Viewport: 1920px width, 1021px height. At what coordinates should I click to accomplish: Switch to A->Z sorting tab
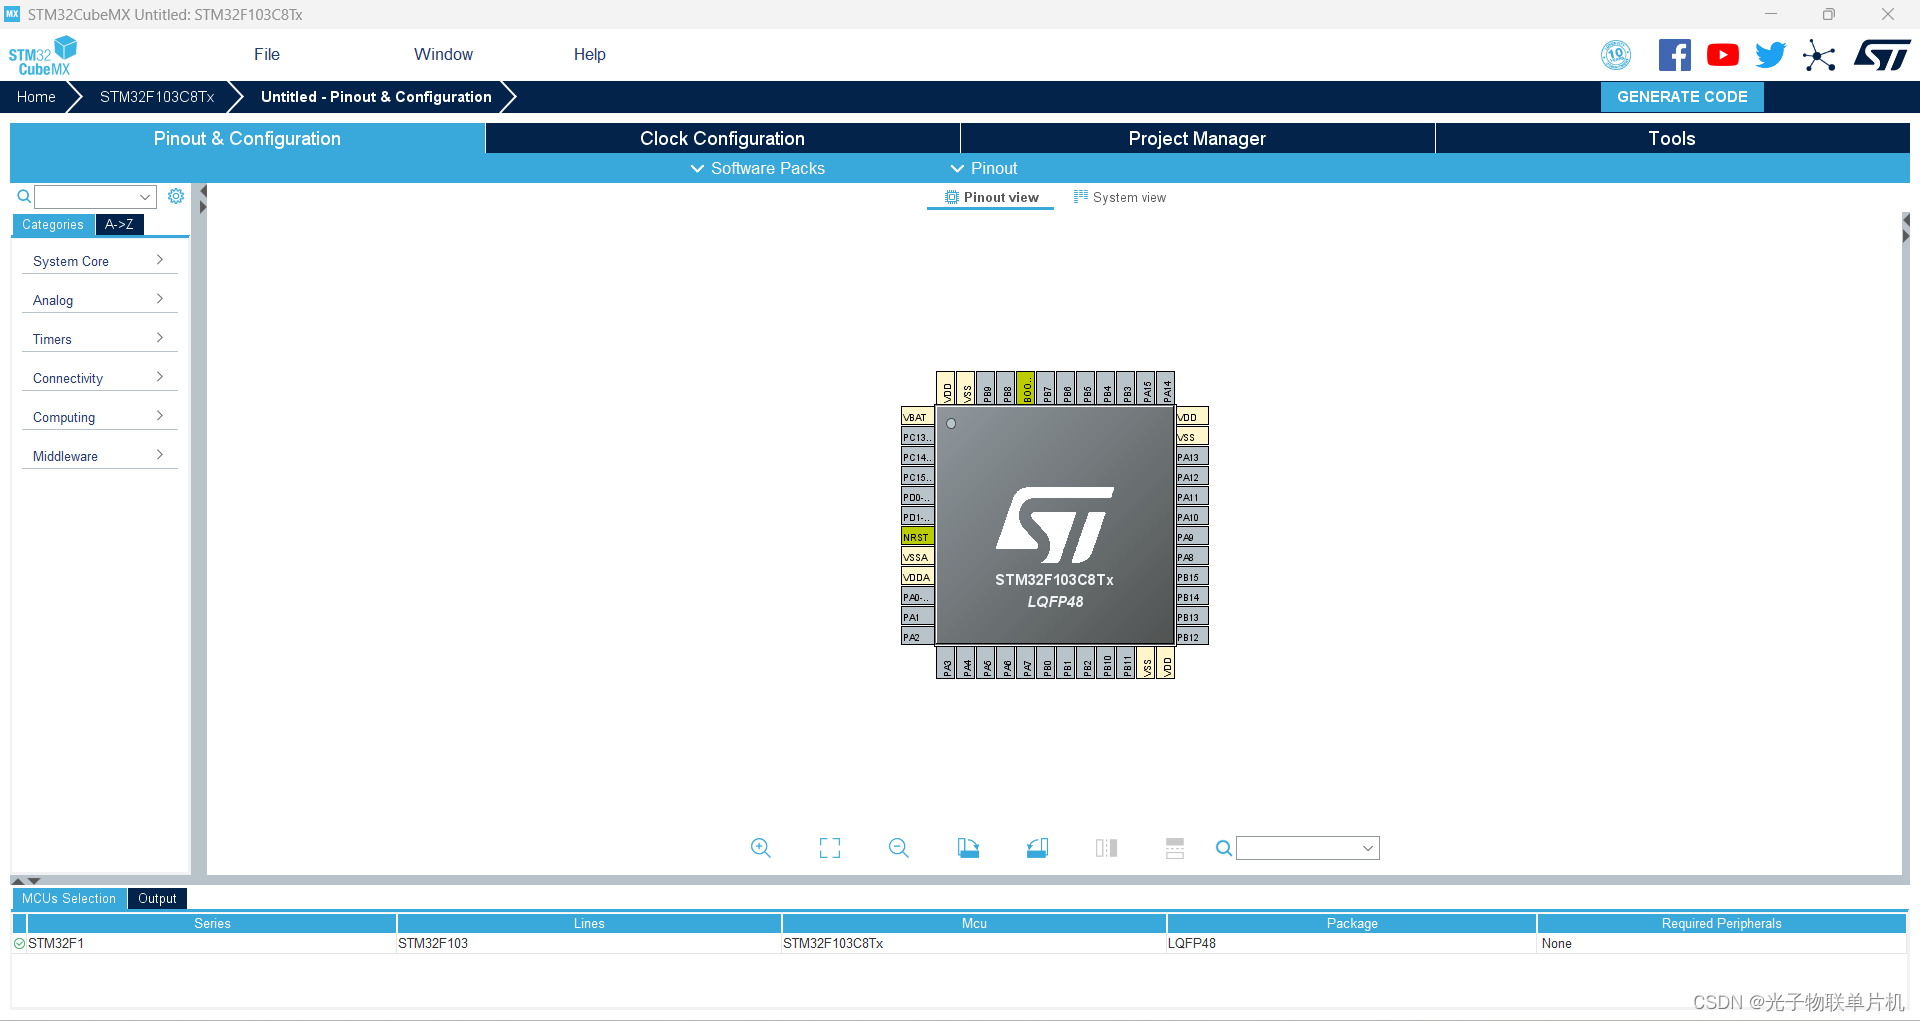coord(119,225)
